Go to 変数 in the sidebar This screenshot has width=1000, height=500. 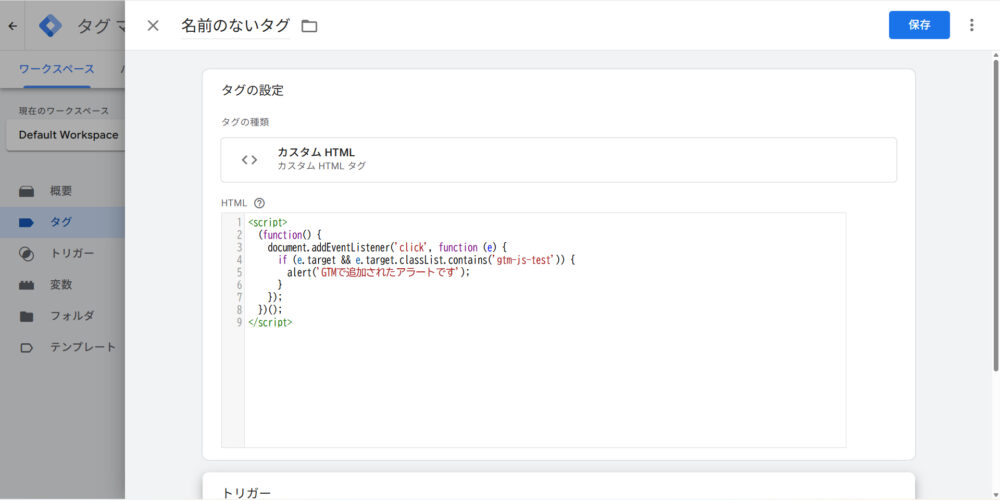(x=61, y=284)
